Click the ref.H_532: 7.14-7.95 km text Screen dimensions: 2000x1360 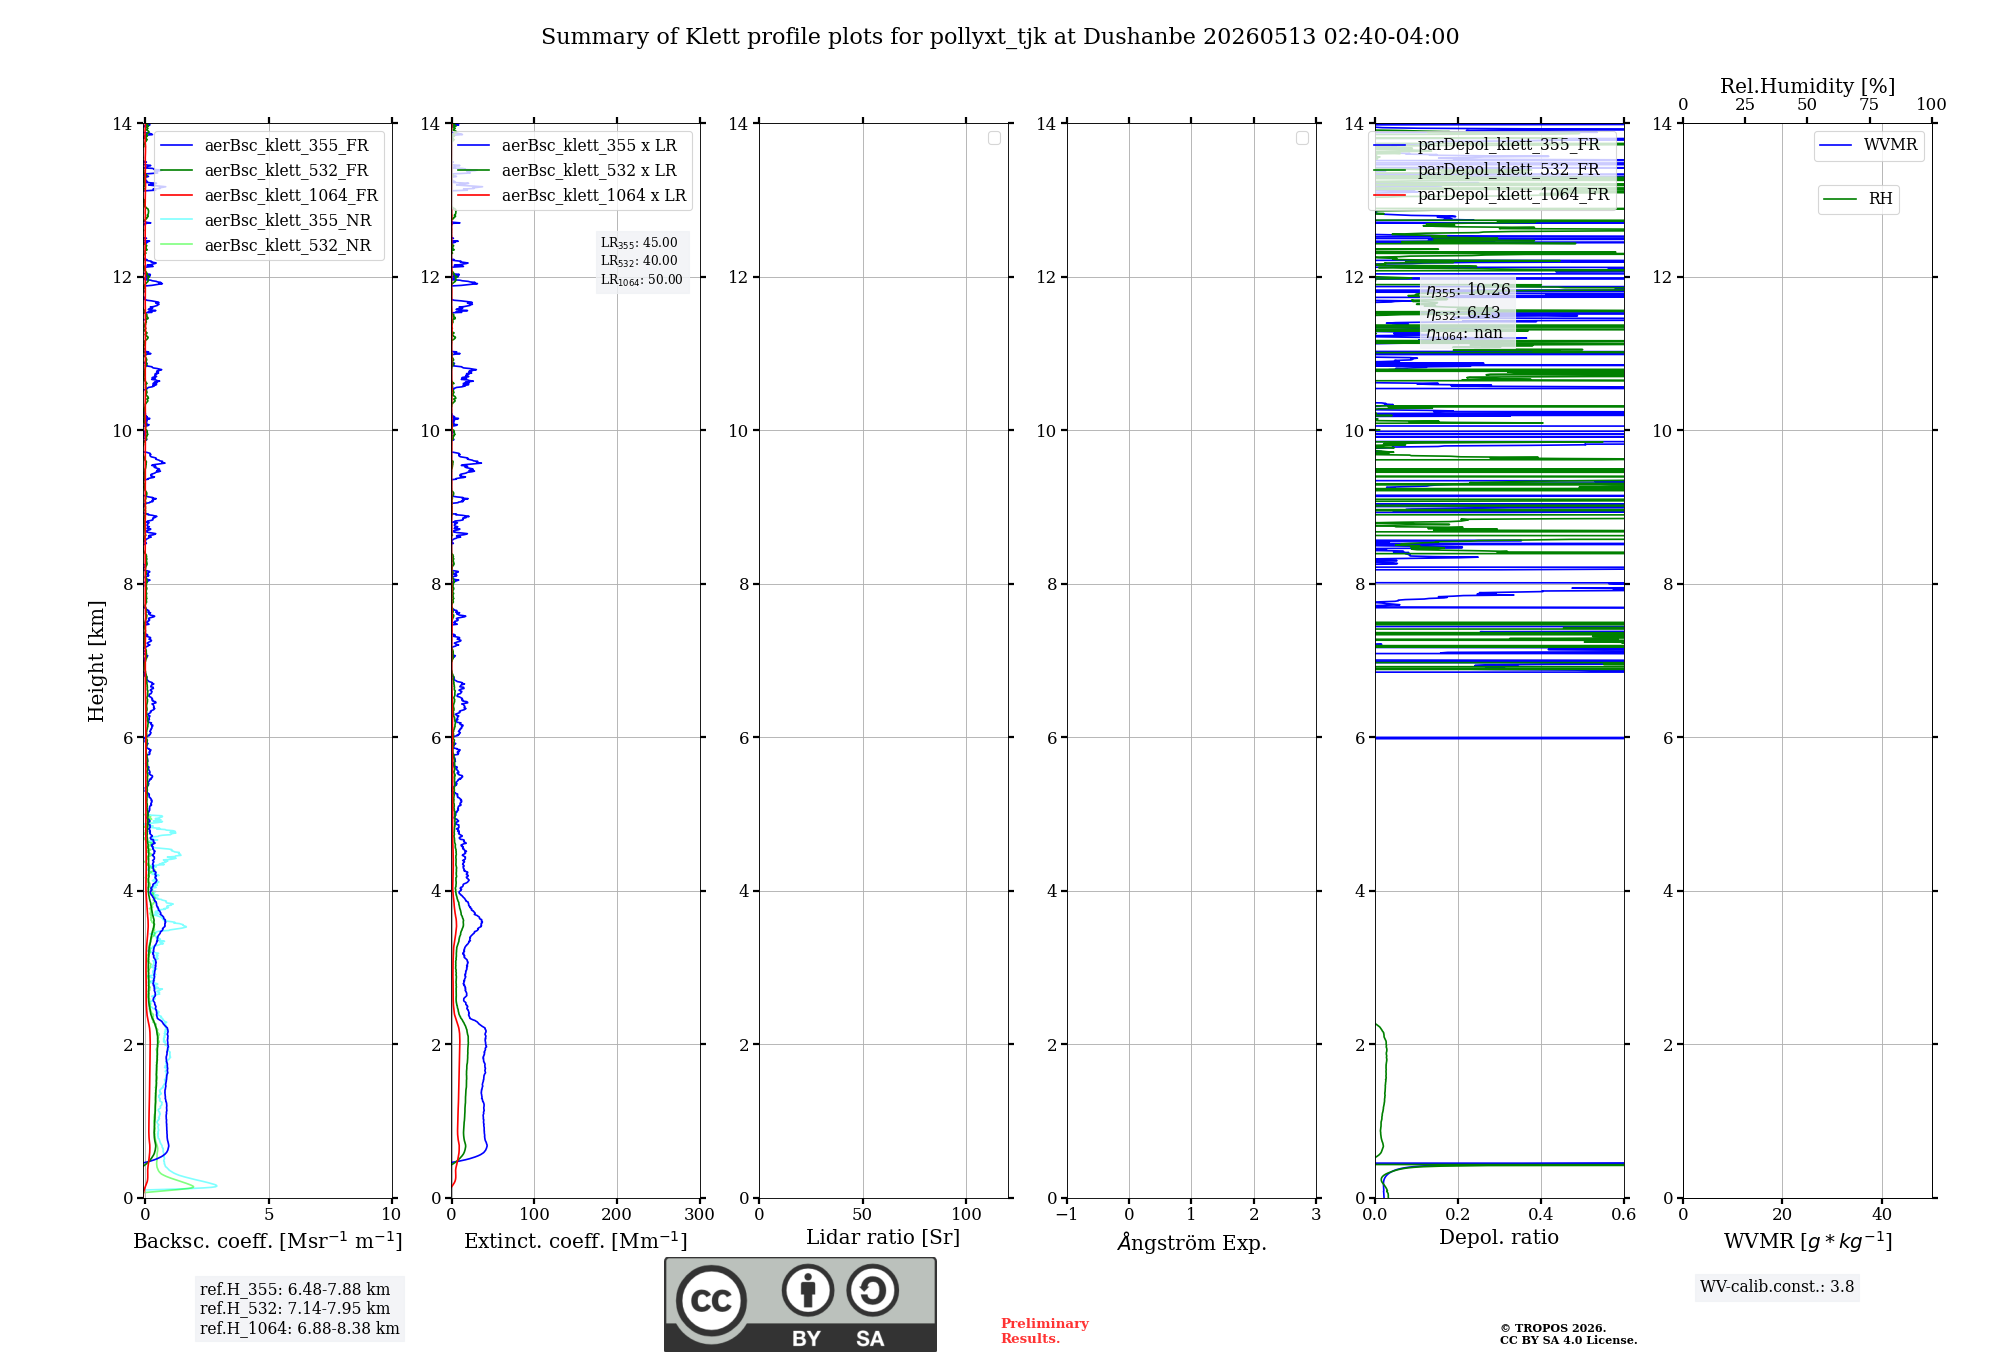295,1309
